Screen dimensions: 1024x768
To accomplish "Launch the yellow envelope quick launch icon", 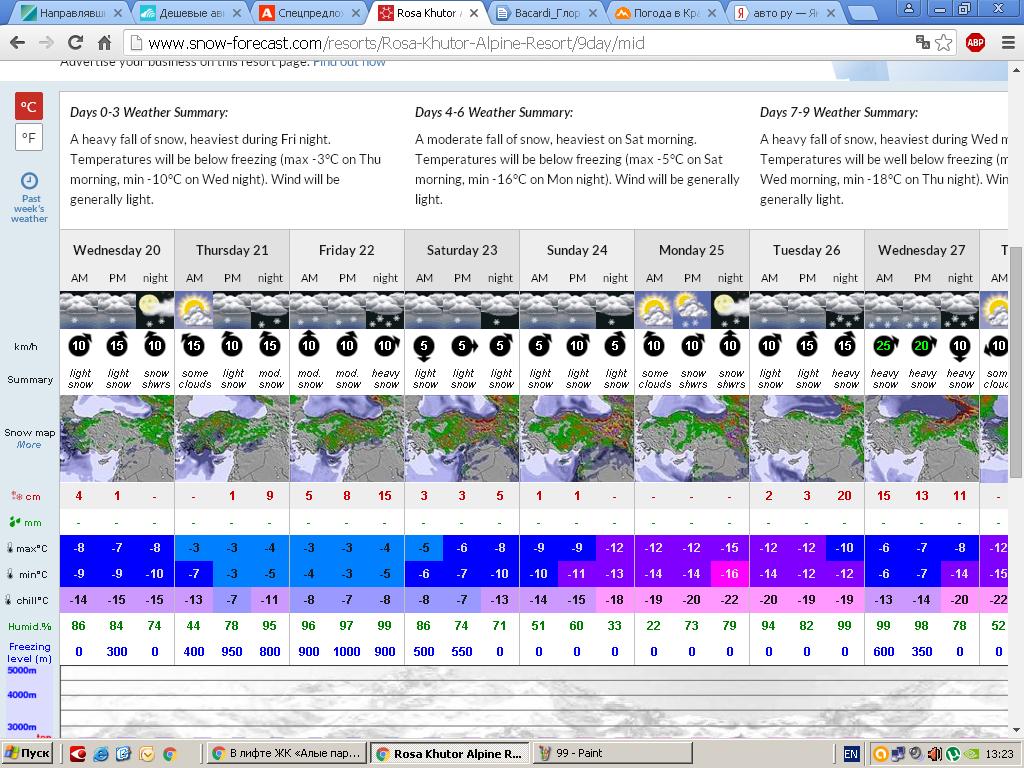I will pos(147,754).
